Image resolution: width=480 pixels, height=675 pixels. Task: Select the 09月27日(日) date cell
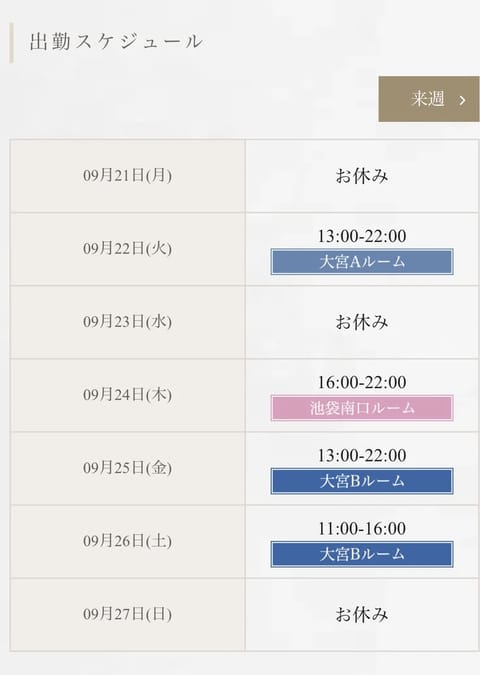click(x=127, y=614)
